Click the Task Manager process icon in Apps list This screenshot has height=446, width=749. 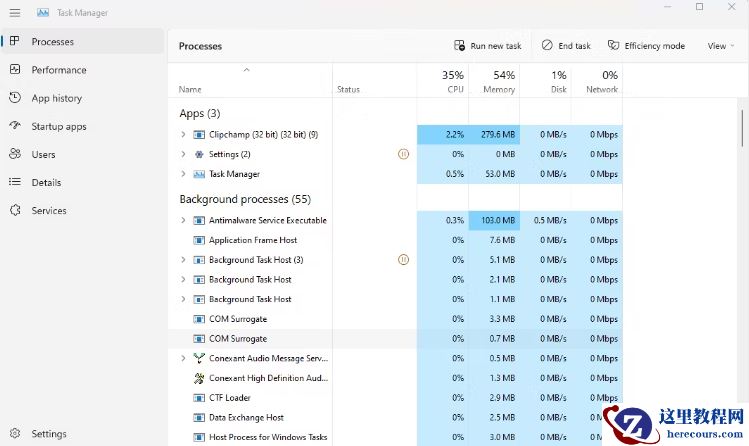pos(199,174)
